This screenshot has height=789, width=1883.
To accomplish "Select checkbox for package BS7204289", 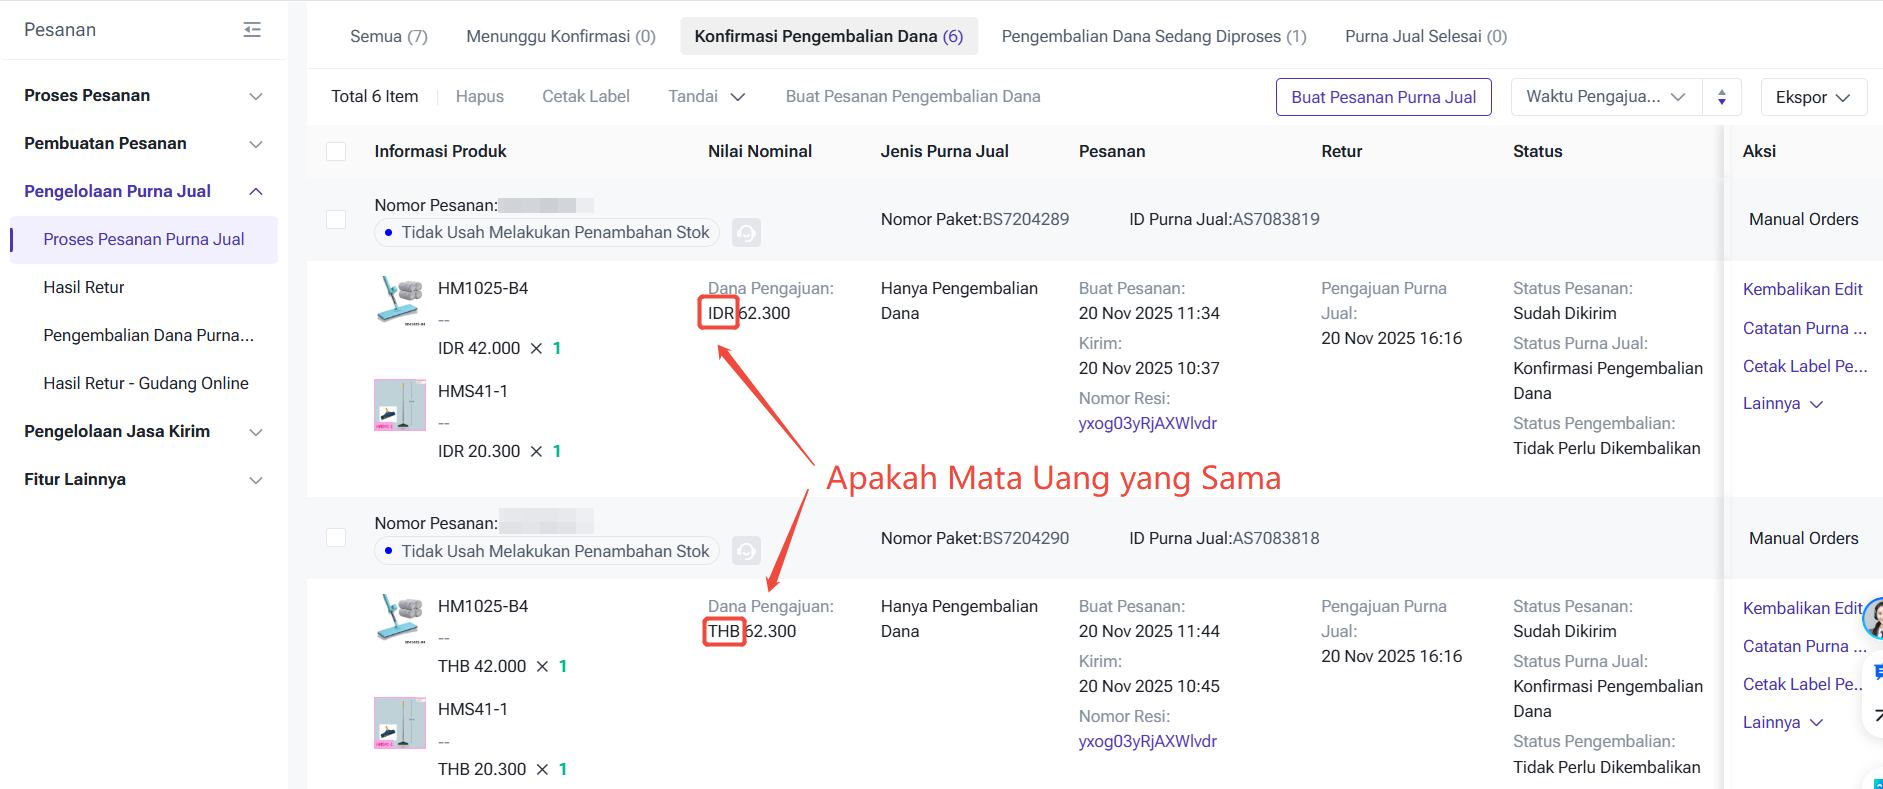I will pyautogui.click(x=336, y=219).
